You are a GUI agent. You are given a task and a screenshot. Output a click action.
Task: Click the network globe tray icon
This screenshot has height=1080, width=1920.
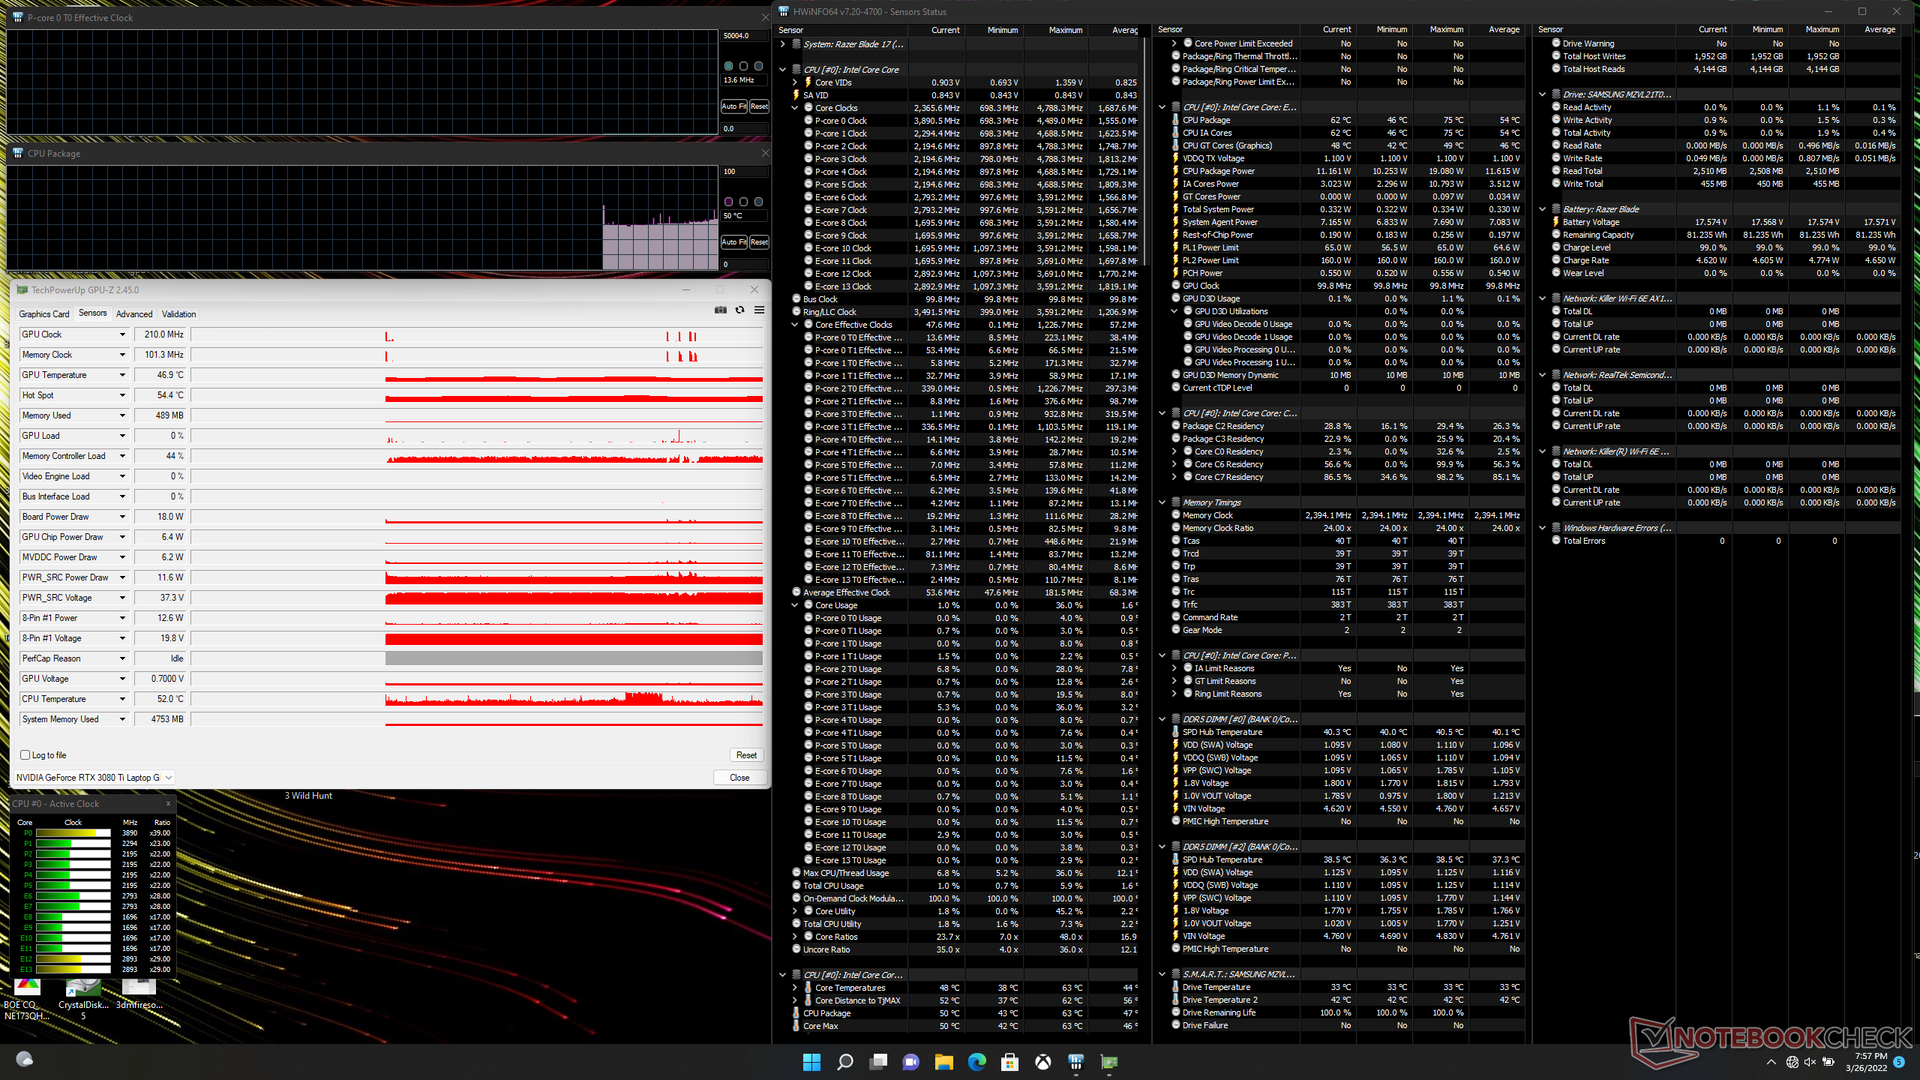click(x=1791, y=1062)
